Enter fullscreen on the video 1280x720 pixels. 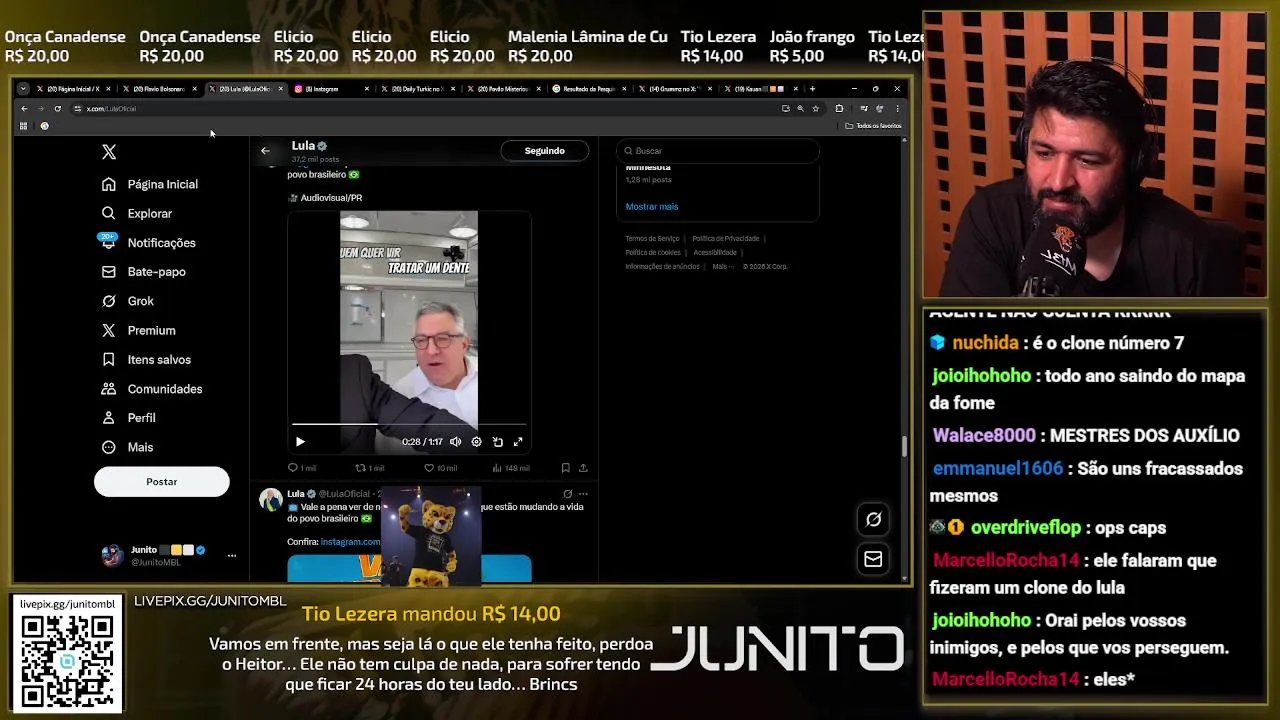tap(518, 441)
